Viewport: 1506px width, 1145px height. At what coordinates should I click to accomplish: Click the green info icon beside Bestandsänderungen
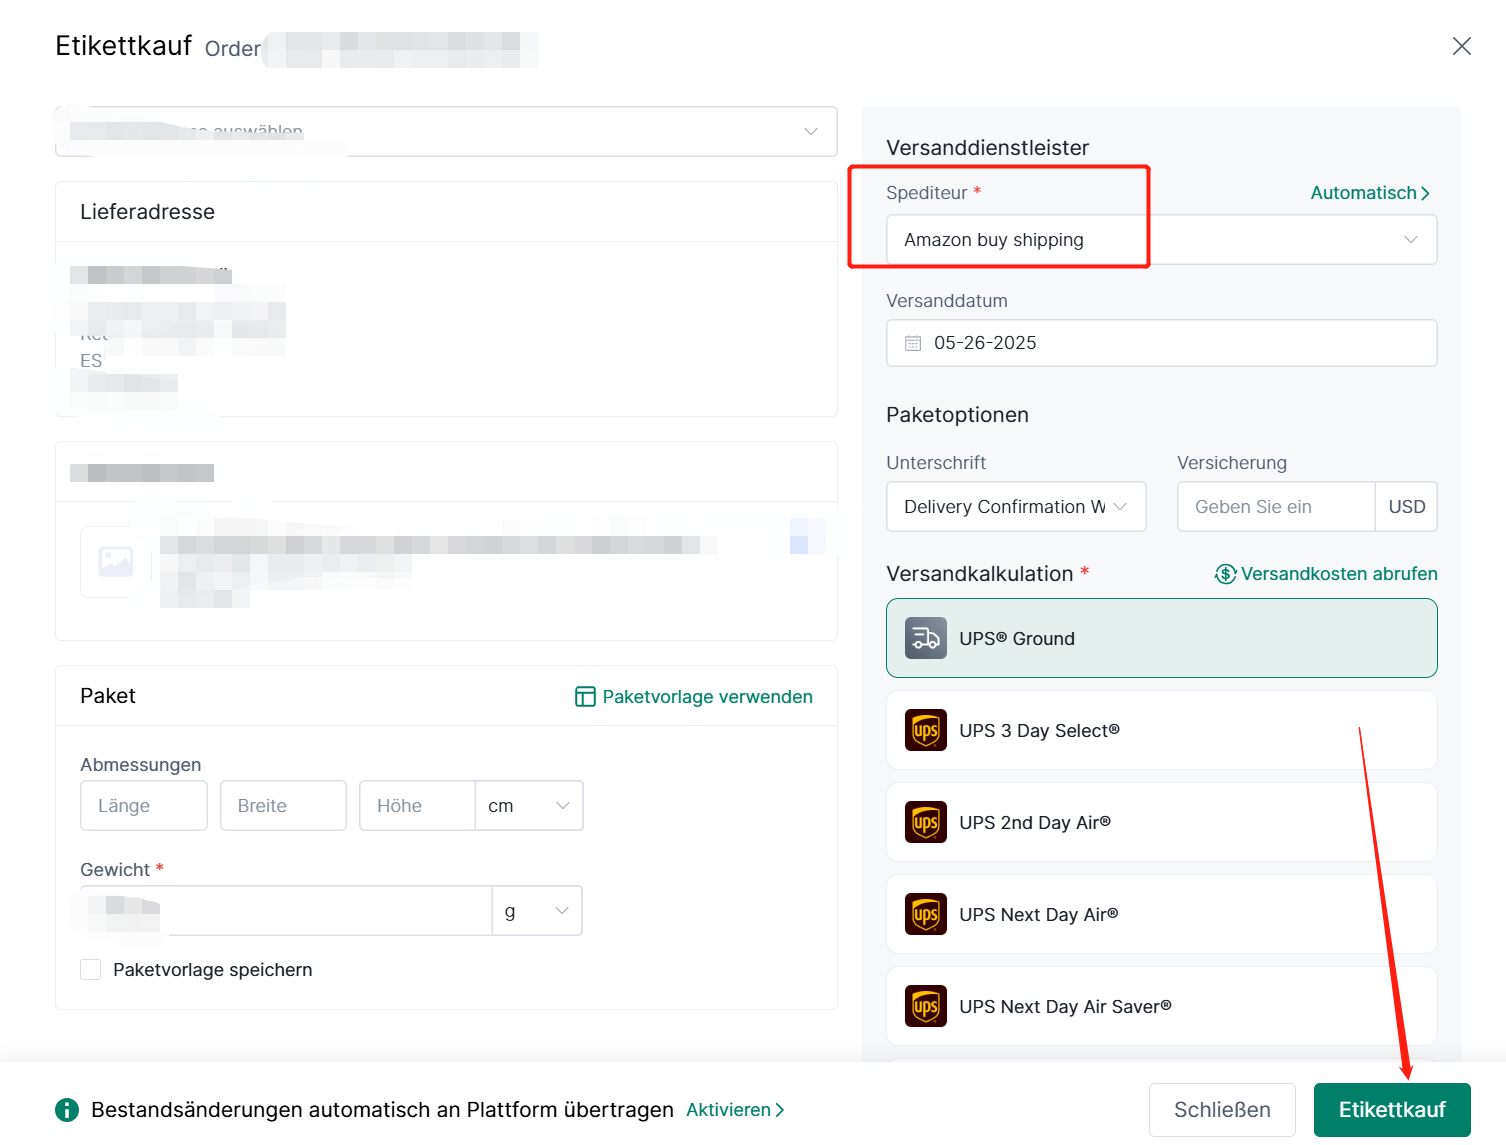[x=67, y=1110]
